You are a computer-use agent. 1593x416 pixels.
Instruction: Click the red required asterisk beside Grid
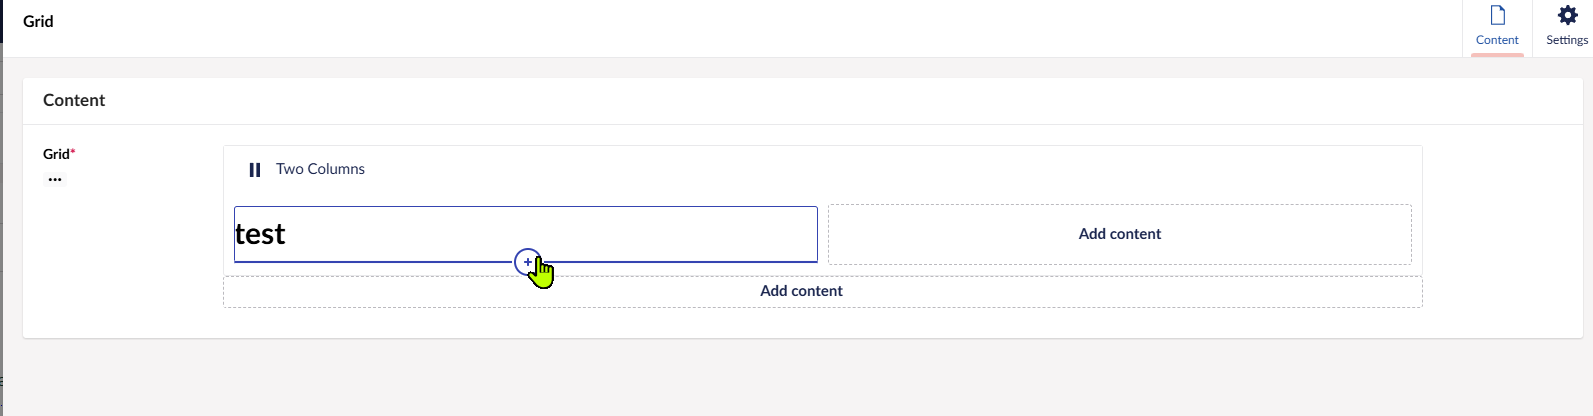73,151
